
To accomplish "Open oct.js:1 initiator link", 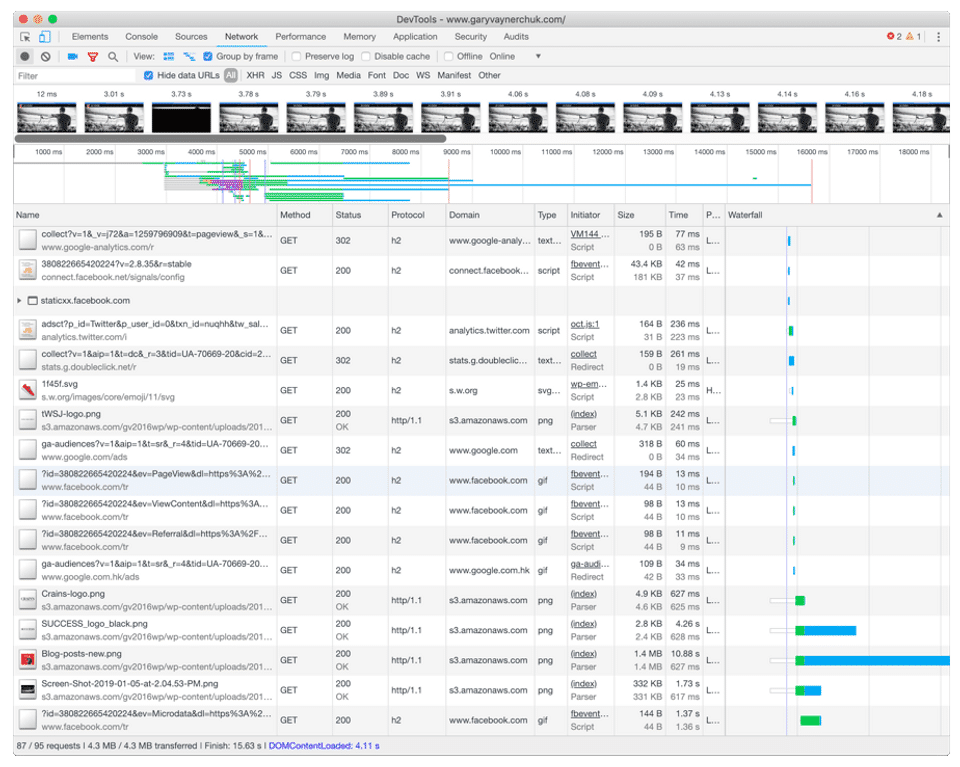I will point(585,324).
